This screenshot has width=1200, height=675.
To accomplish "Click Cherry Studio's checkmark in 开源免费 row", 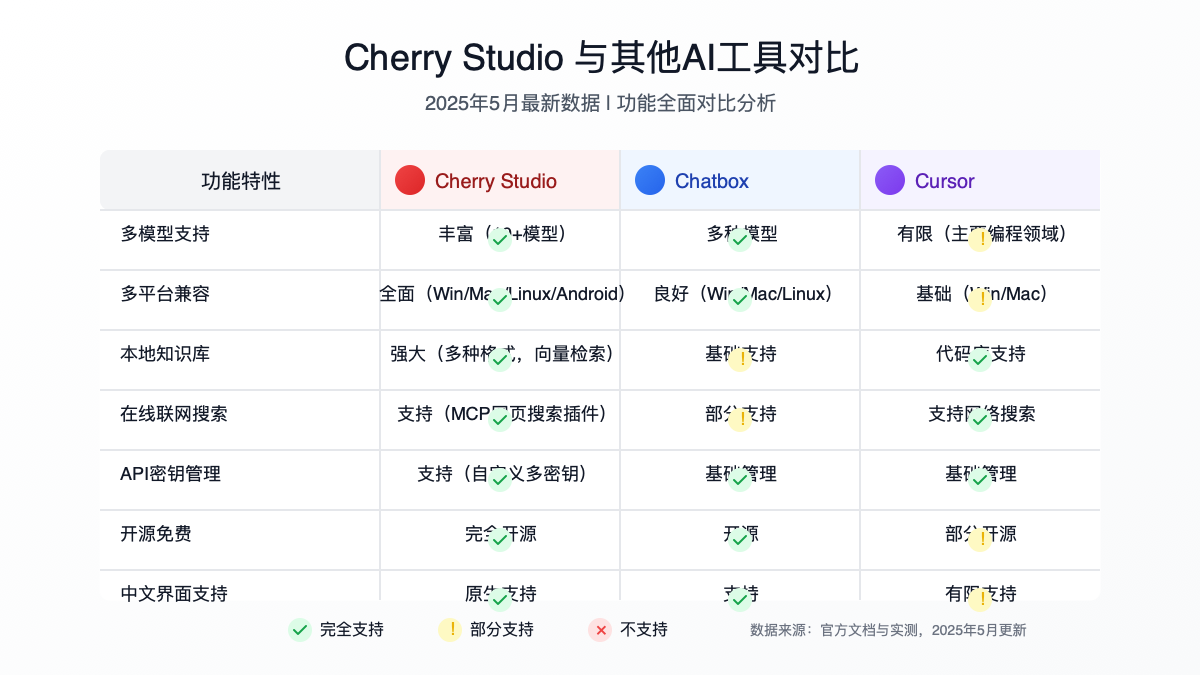I will 500,540.
